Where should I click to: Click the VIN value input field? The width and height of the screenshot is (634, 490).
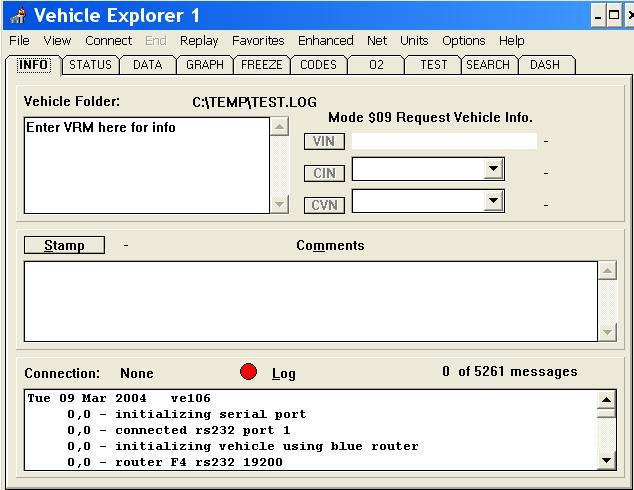pos(444,141)
